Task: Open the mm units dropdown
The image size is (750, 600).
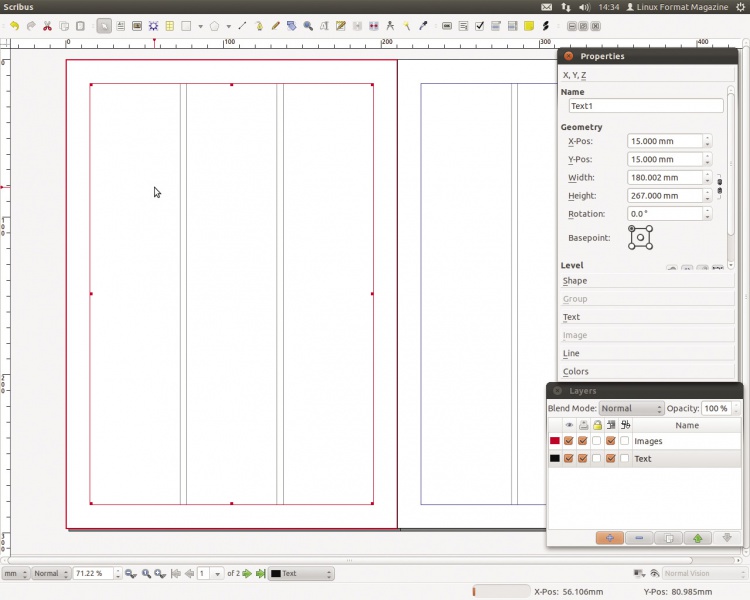Action: tap(15, 573)
